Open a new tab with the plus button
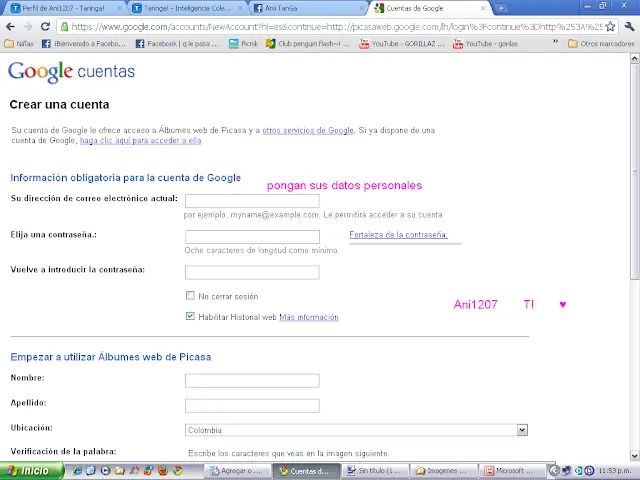 click(501, 8)
